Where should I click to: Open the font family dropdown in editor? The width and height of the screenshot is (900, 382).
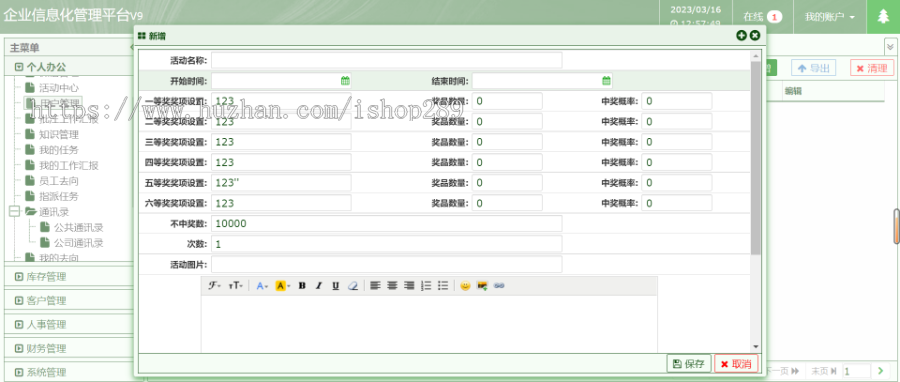coord(214,286)
